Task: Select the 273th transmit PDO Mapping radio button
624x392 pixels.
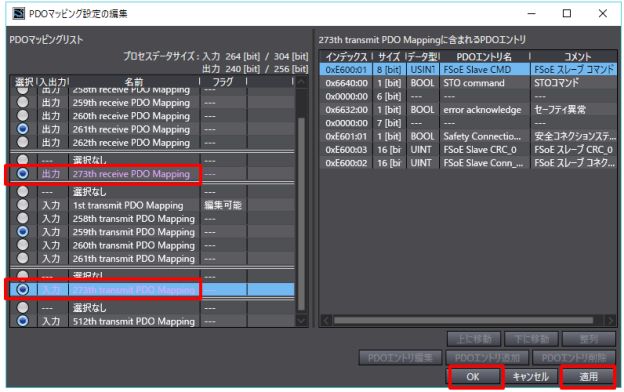Action: coord(23,289)
